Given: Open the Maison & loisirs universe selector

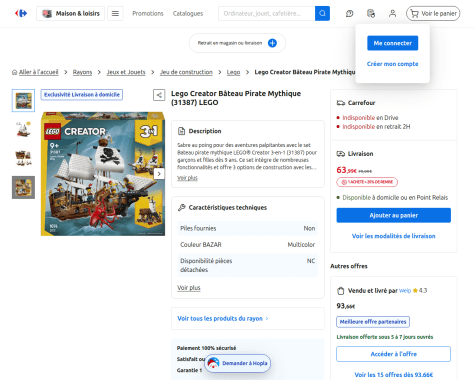Looking at the screenshot, I should pyautogui.click(x=70, y=13).
